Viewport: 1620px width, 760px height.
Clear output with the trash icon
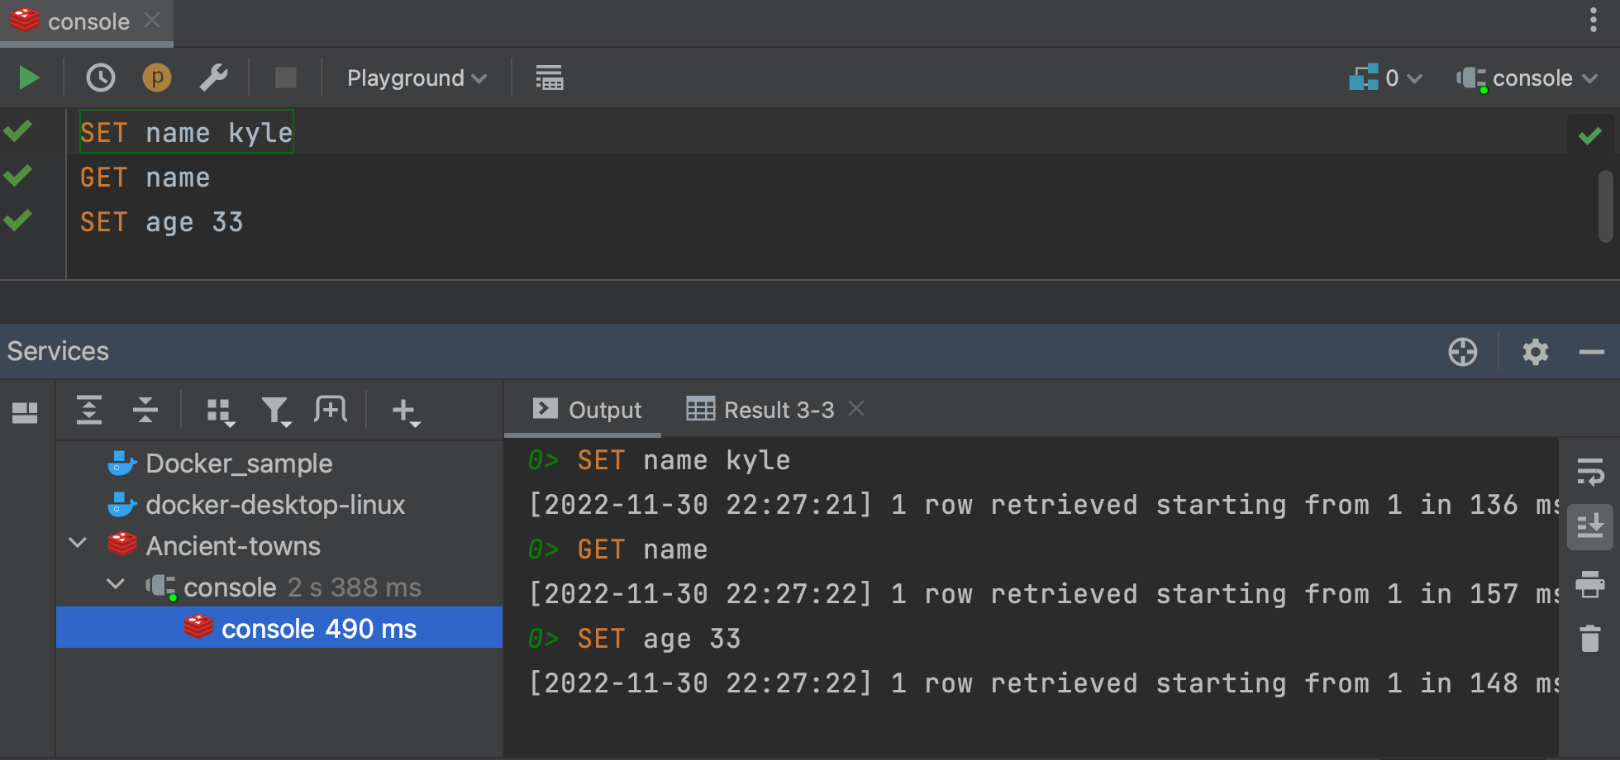coord(1590,638)
